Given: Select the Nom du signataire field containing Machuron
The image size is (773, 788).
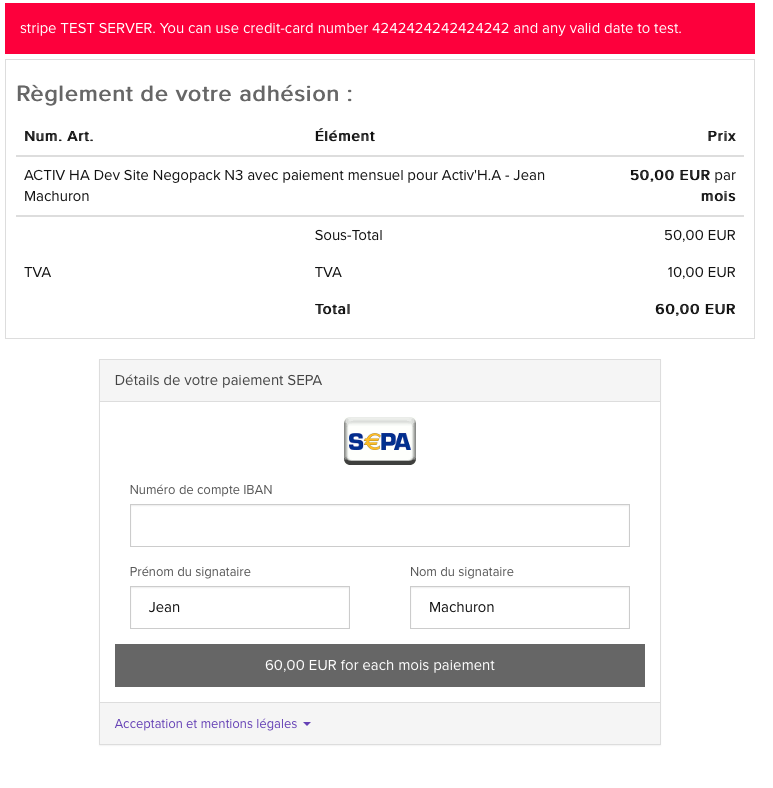Looking at the screenshot, I should point(520,607).
